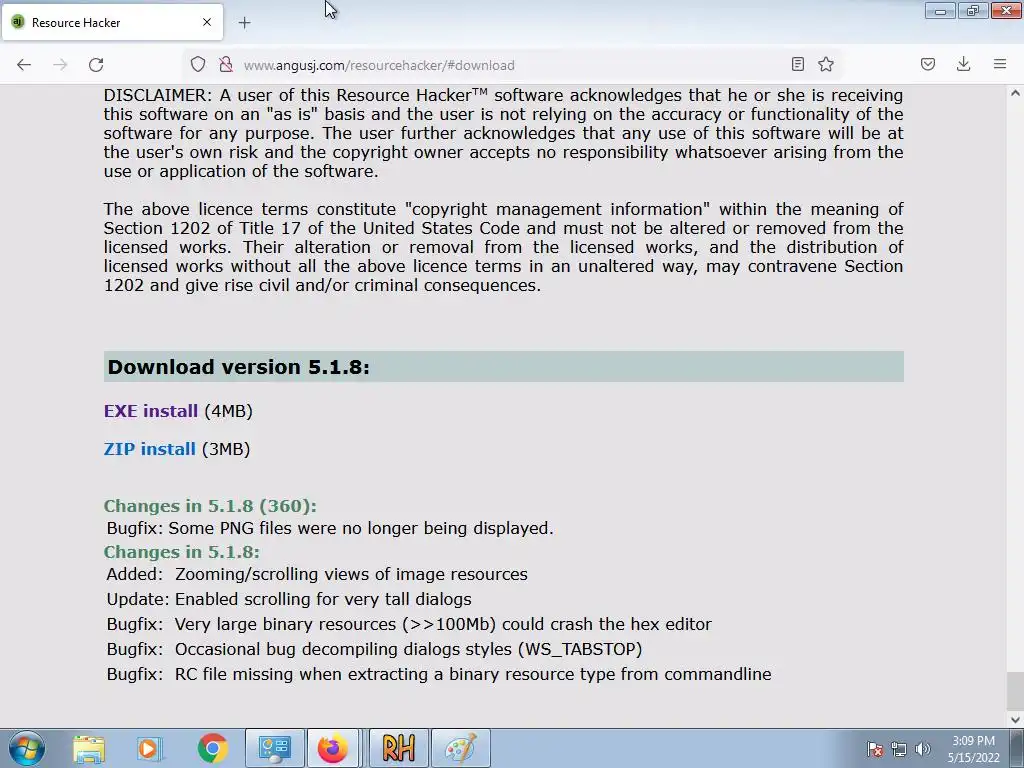Bookmark this page with the star icon
The height and width of the screenshot is (768, 1024).
click(x=826, y=64)
